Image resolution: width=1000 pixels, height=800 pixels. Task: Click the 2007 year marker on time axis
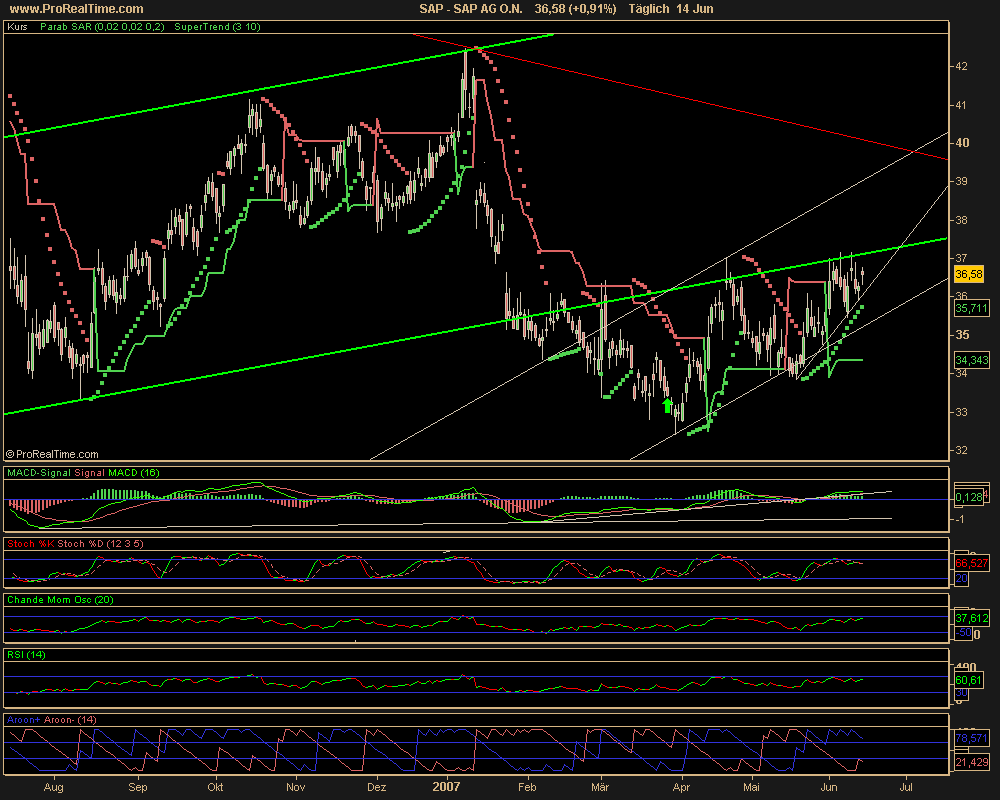446,787
